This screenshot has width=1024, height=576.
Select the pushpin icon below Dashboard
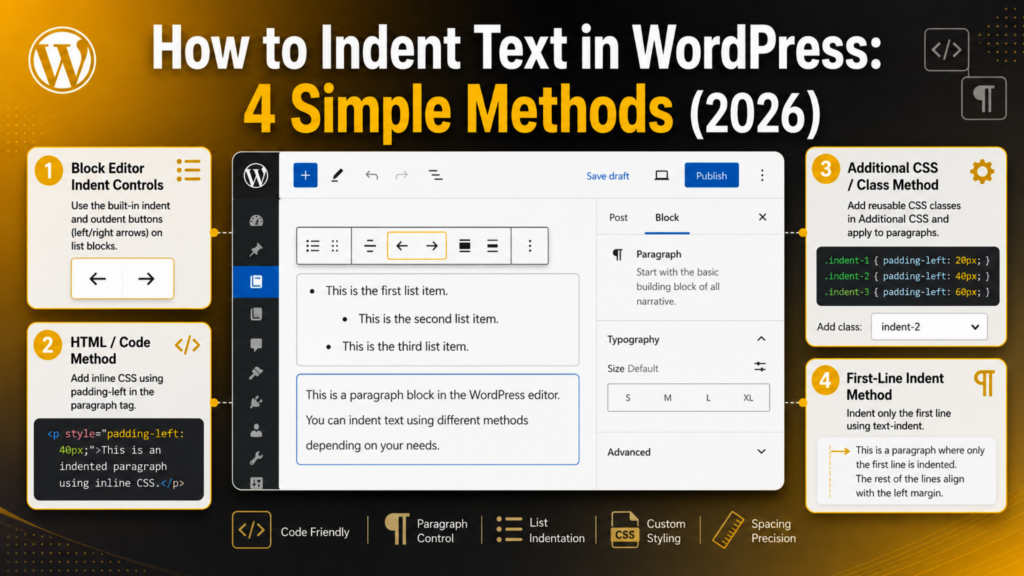tap(256, 250)
